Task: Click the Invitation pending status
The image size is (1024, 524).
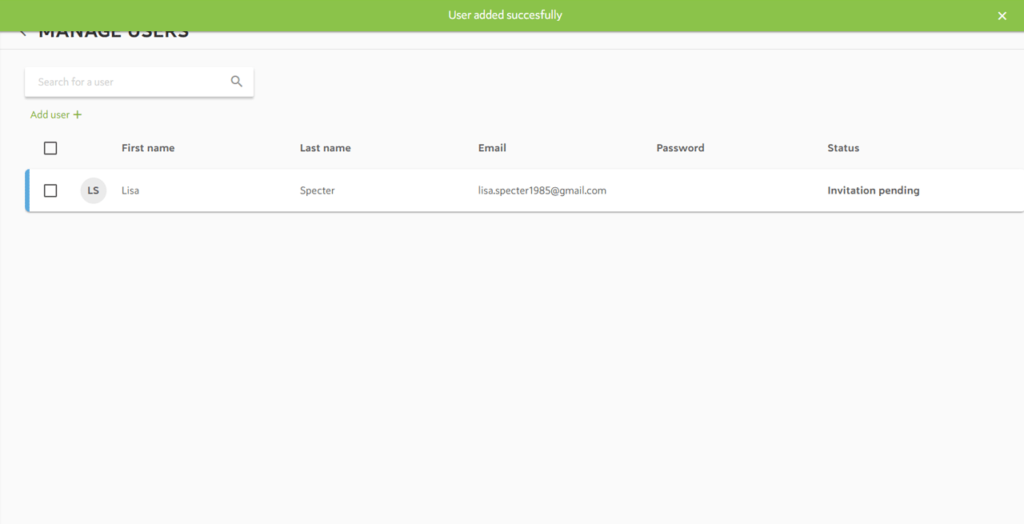Action: [873, 191]
